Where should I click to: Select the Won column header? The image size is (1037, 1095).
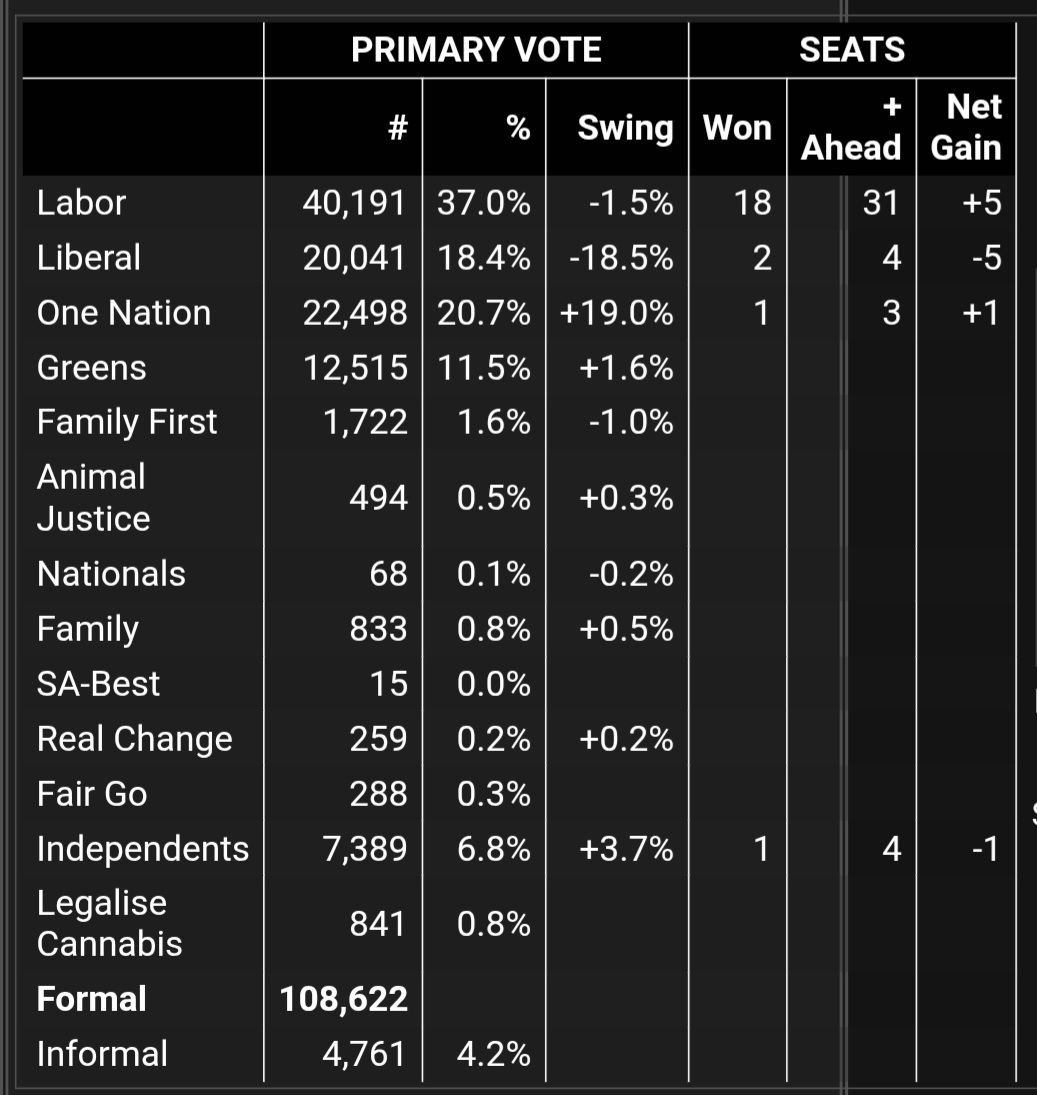[737, 128]
